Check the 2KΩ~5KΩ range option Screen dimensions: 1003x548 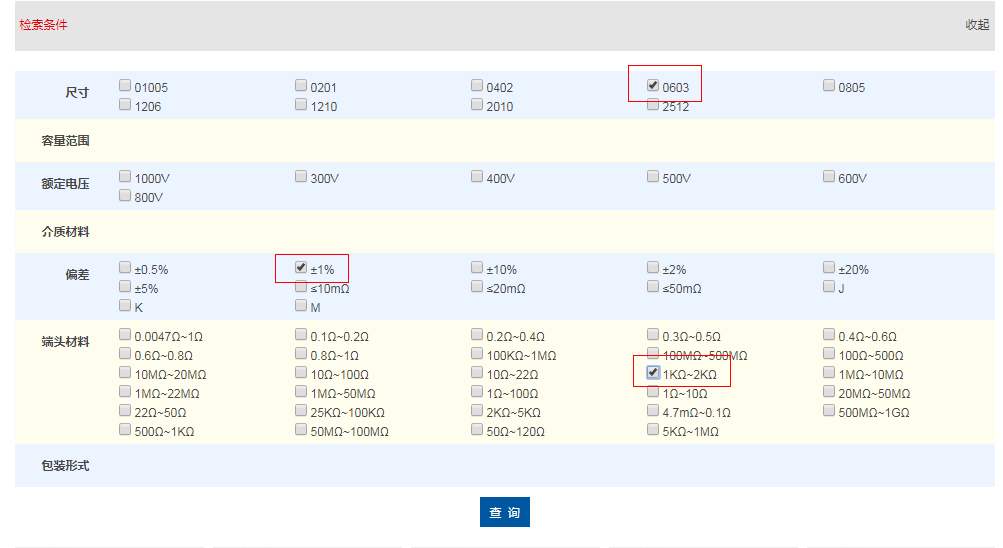pos(477,411)
